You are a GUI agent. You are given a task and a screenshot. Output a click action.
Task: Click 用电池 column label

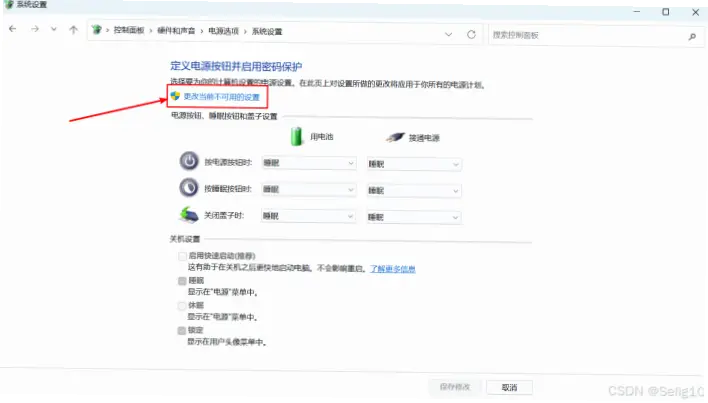(x=322, y=137)
